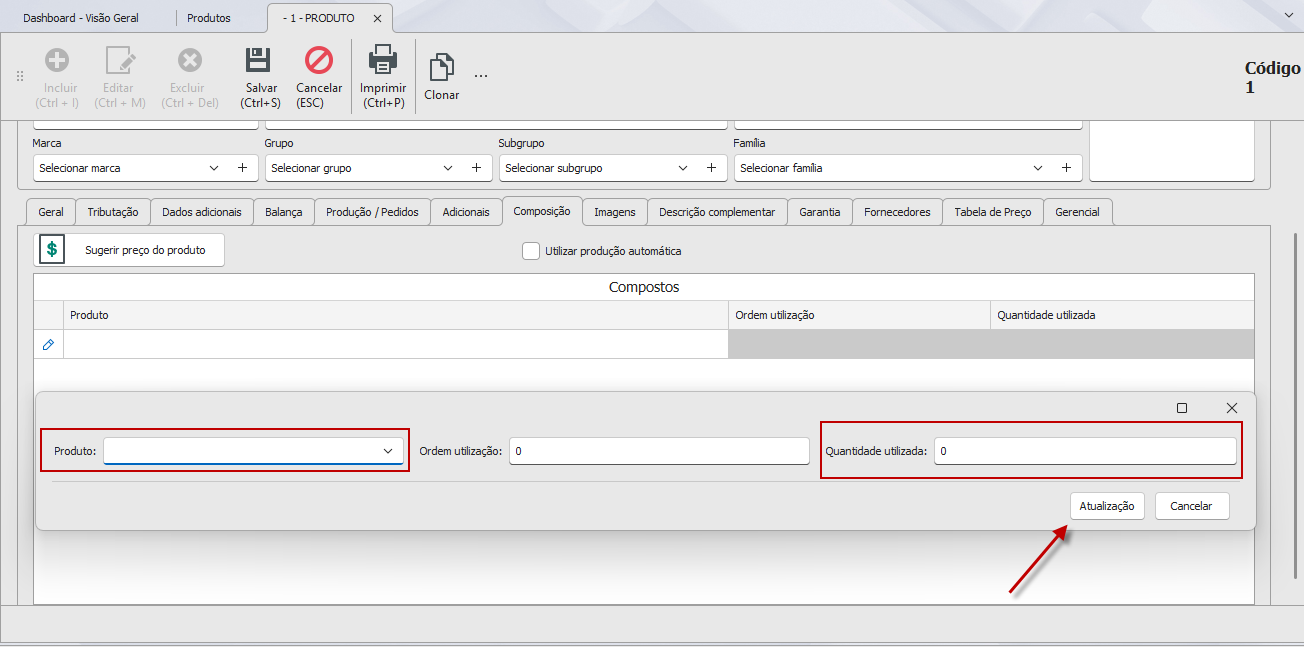Click Ordem utilização column header
The height and width of the screenshot is (647, 1304).
point(860,315)
